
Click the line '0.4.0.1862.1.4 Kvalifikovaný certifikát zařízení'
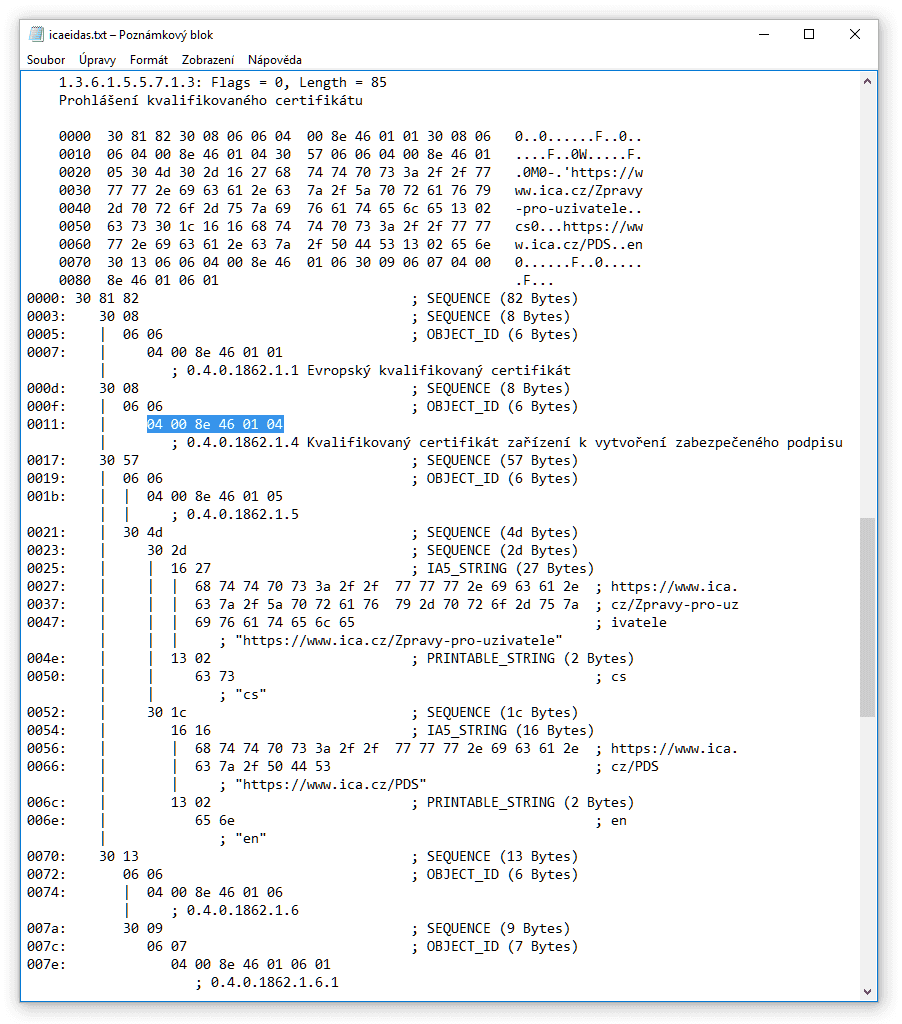pos(507,443)
